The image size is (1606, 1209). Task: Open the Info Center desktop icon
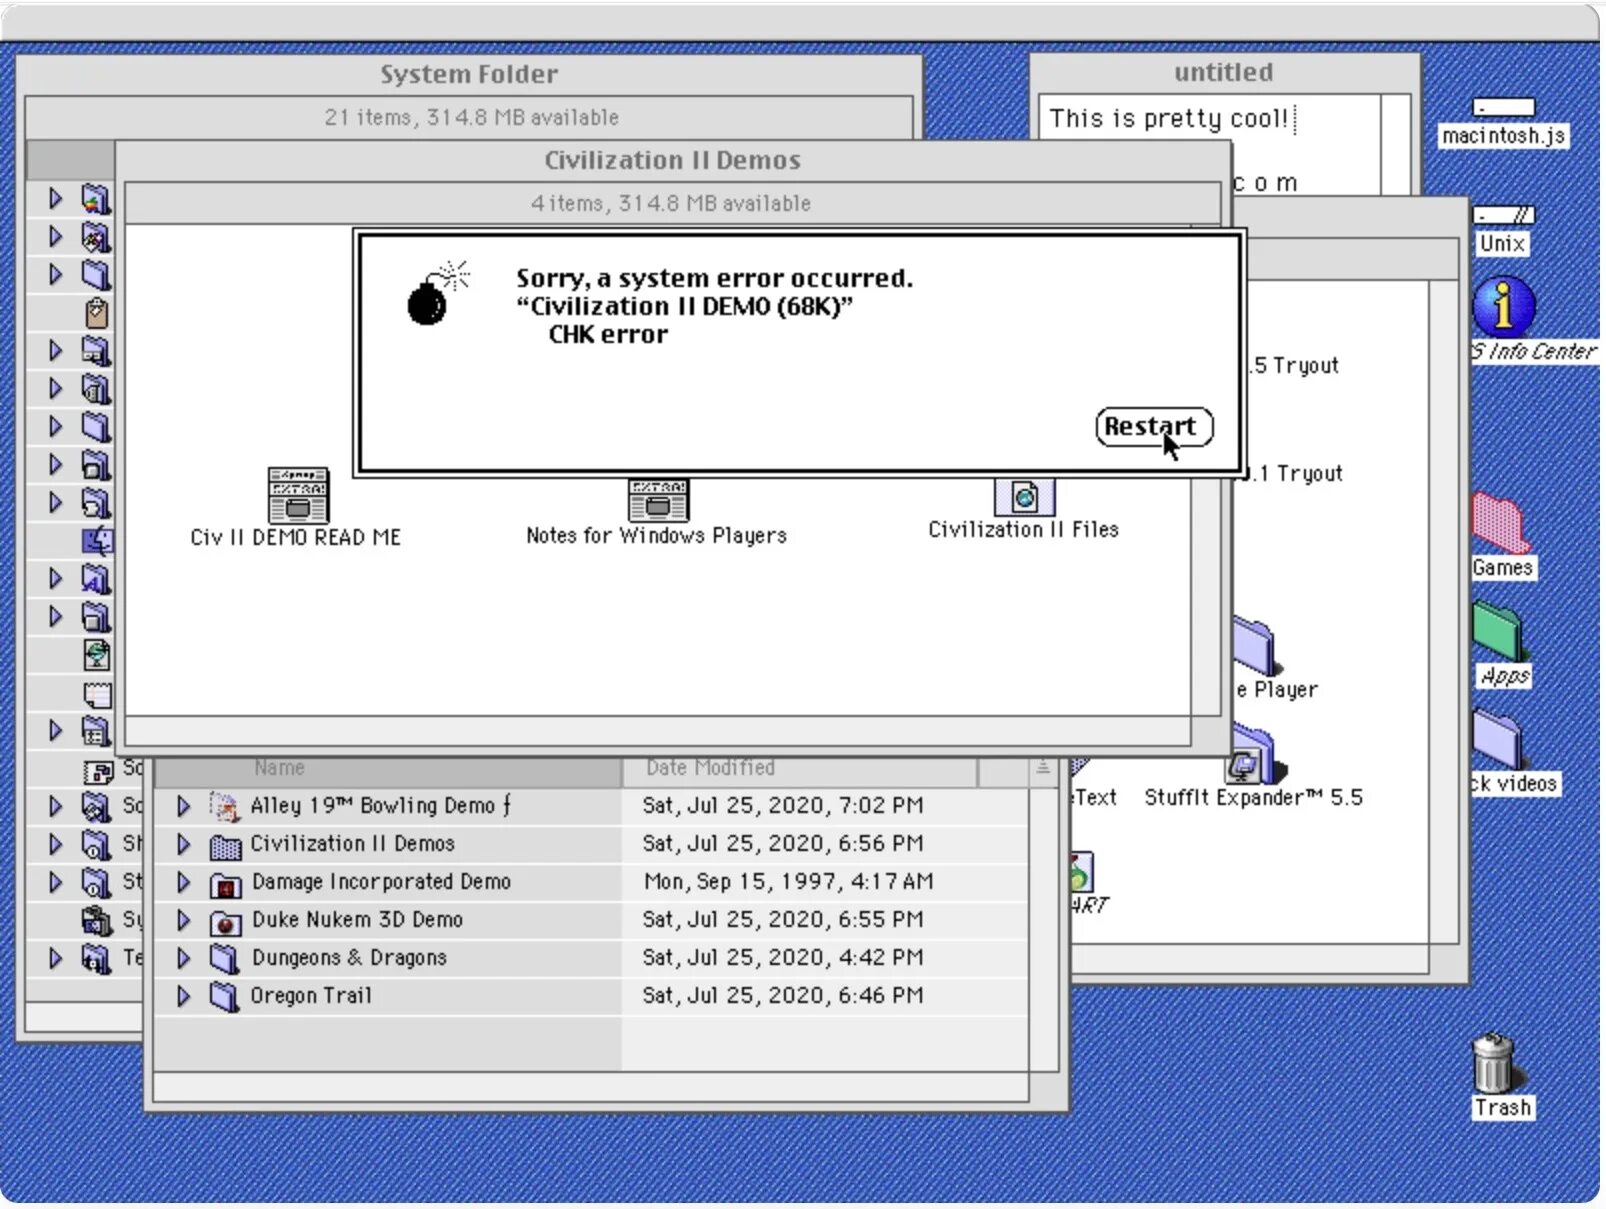[1503, 306]
